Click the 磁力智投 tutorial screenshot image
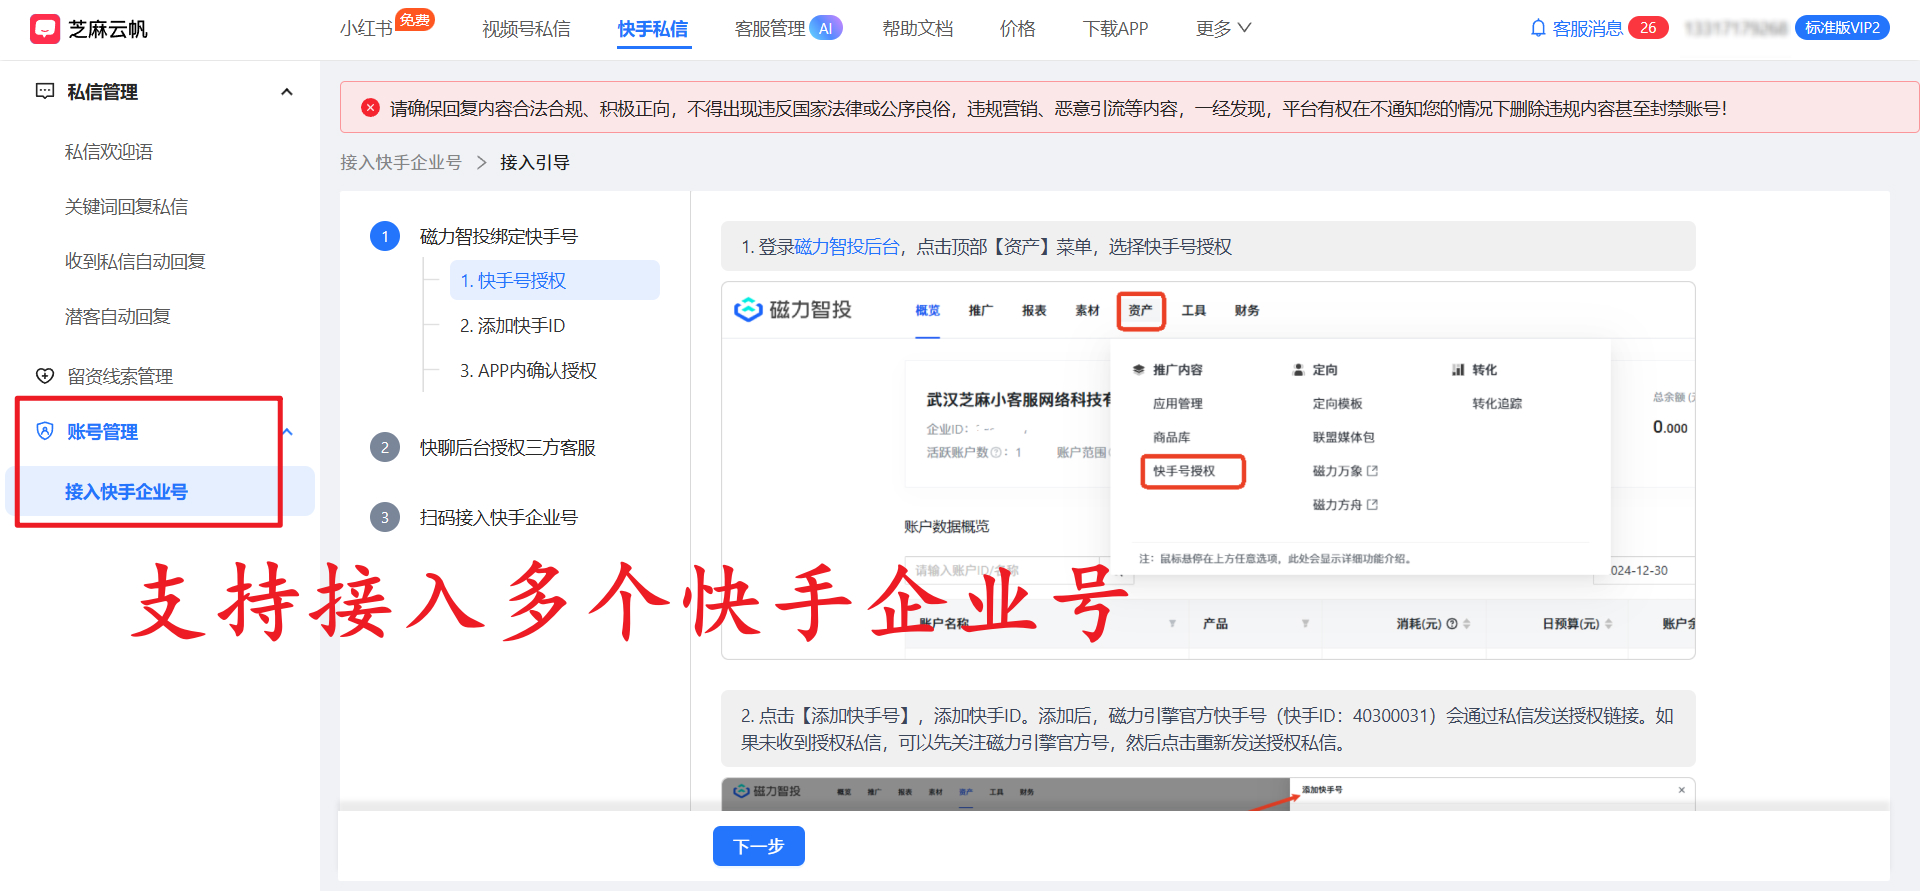This screenshot has width=1920, height=891. tap(1208, 471)
